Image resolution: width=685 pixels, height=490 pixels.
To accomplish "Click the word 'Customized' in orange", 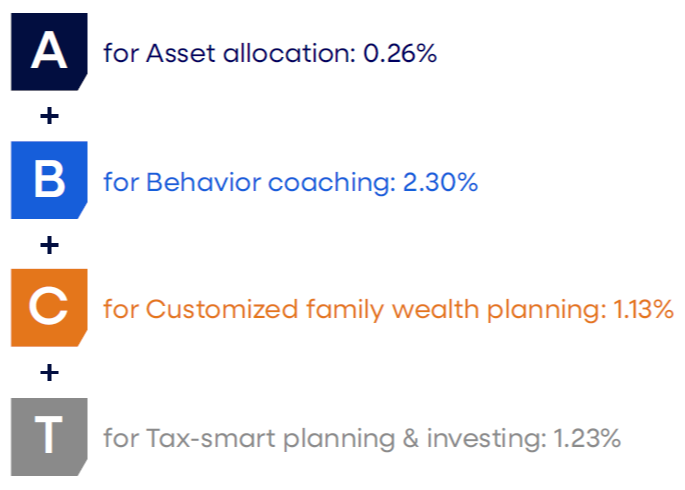I will (222, 310).
